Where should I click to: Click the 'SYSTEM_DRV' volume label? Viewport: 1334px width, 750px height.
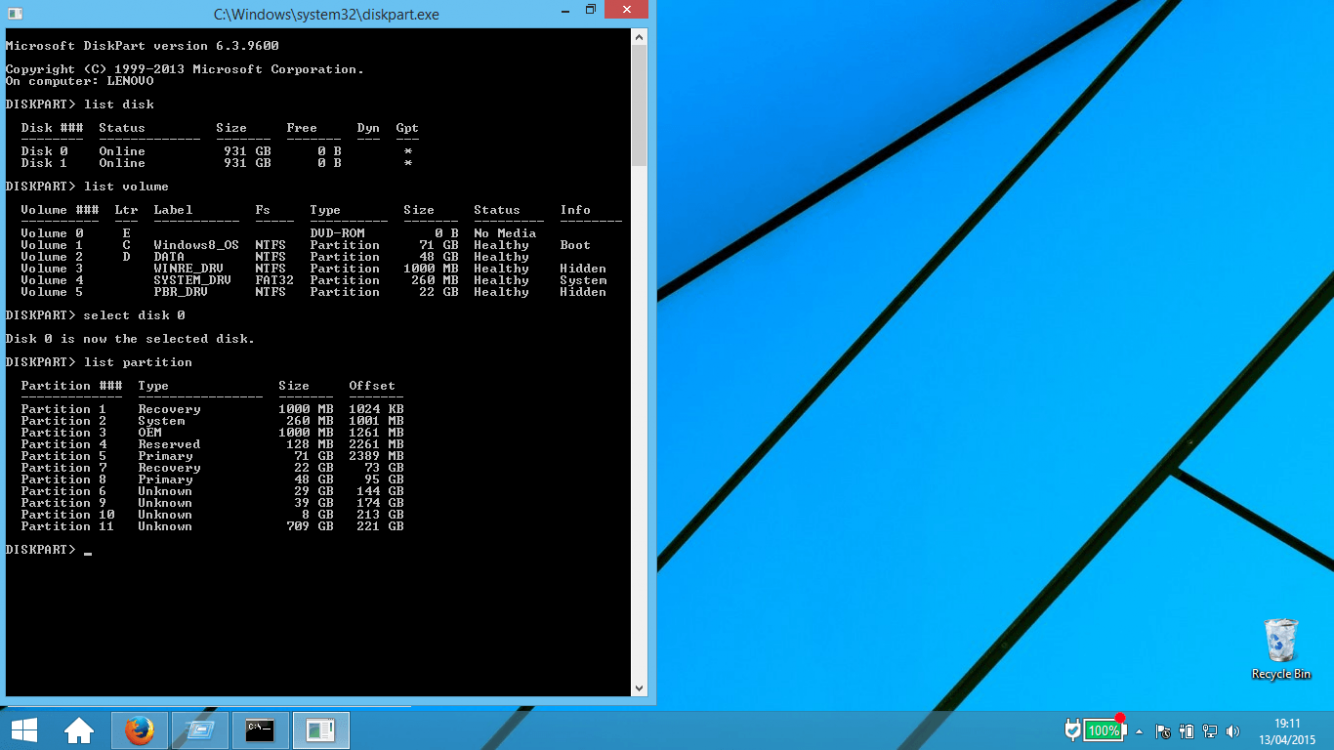[192, 280]
